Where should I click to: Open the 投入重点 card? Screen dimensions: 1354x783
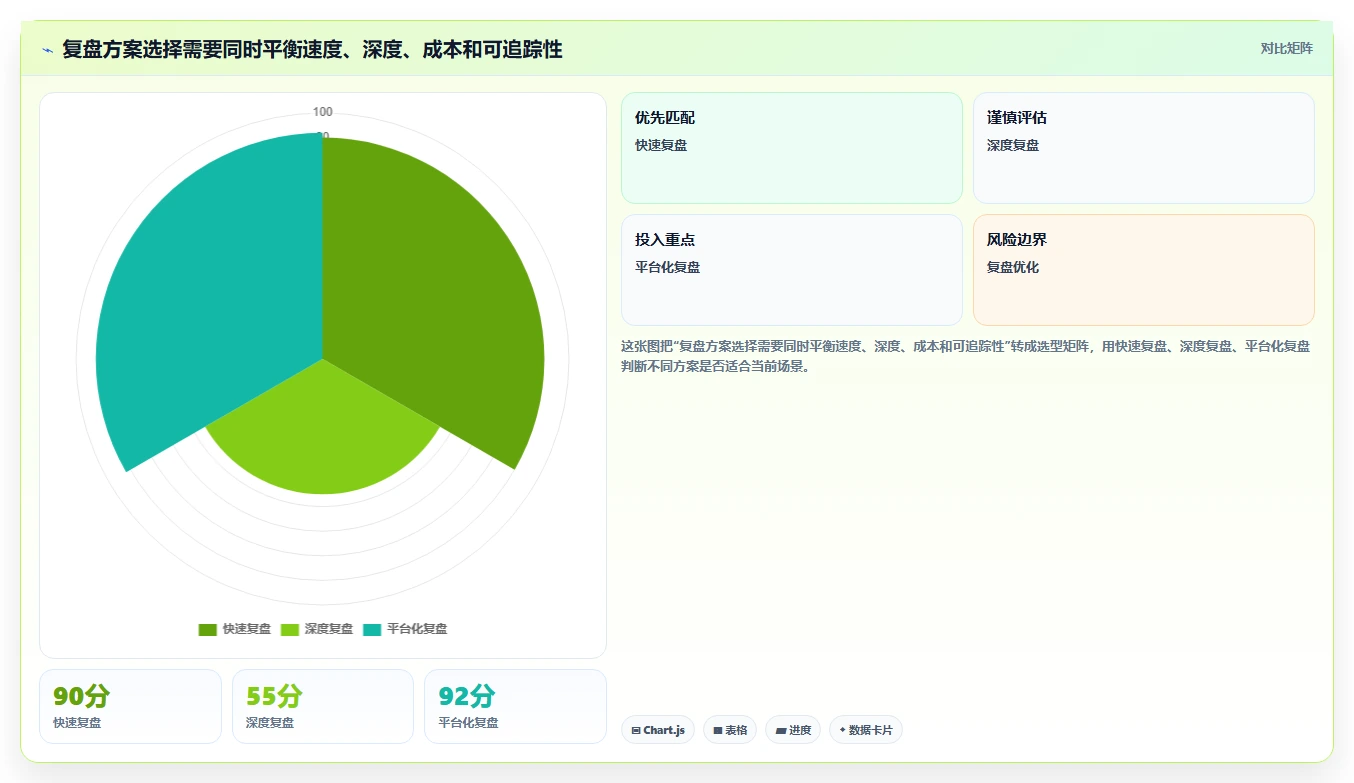pyautogui.click(x=791, y=270)
